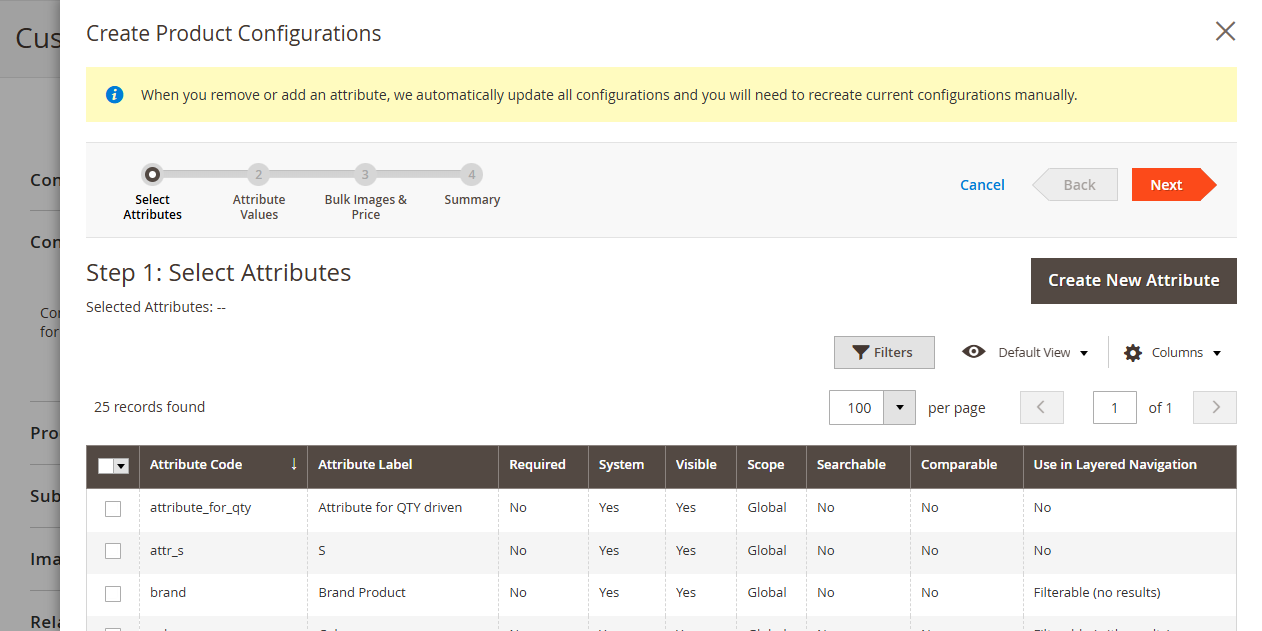Open the select-all checkbox dropdown
This screenshot has width=1262, height=631.
point(122,466)
